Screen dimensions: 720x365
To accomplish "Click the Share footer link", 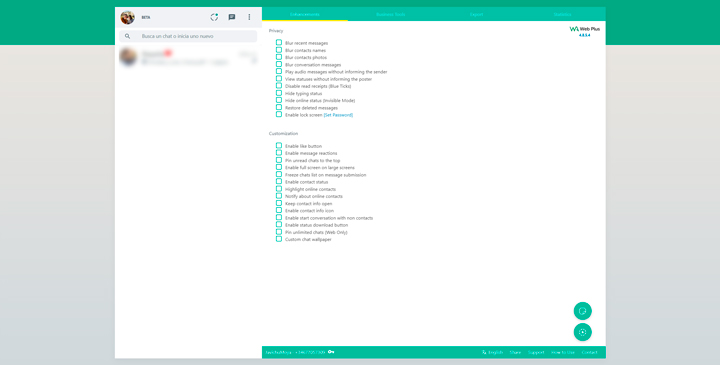I will [x=515, y=353].
